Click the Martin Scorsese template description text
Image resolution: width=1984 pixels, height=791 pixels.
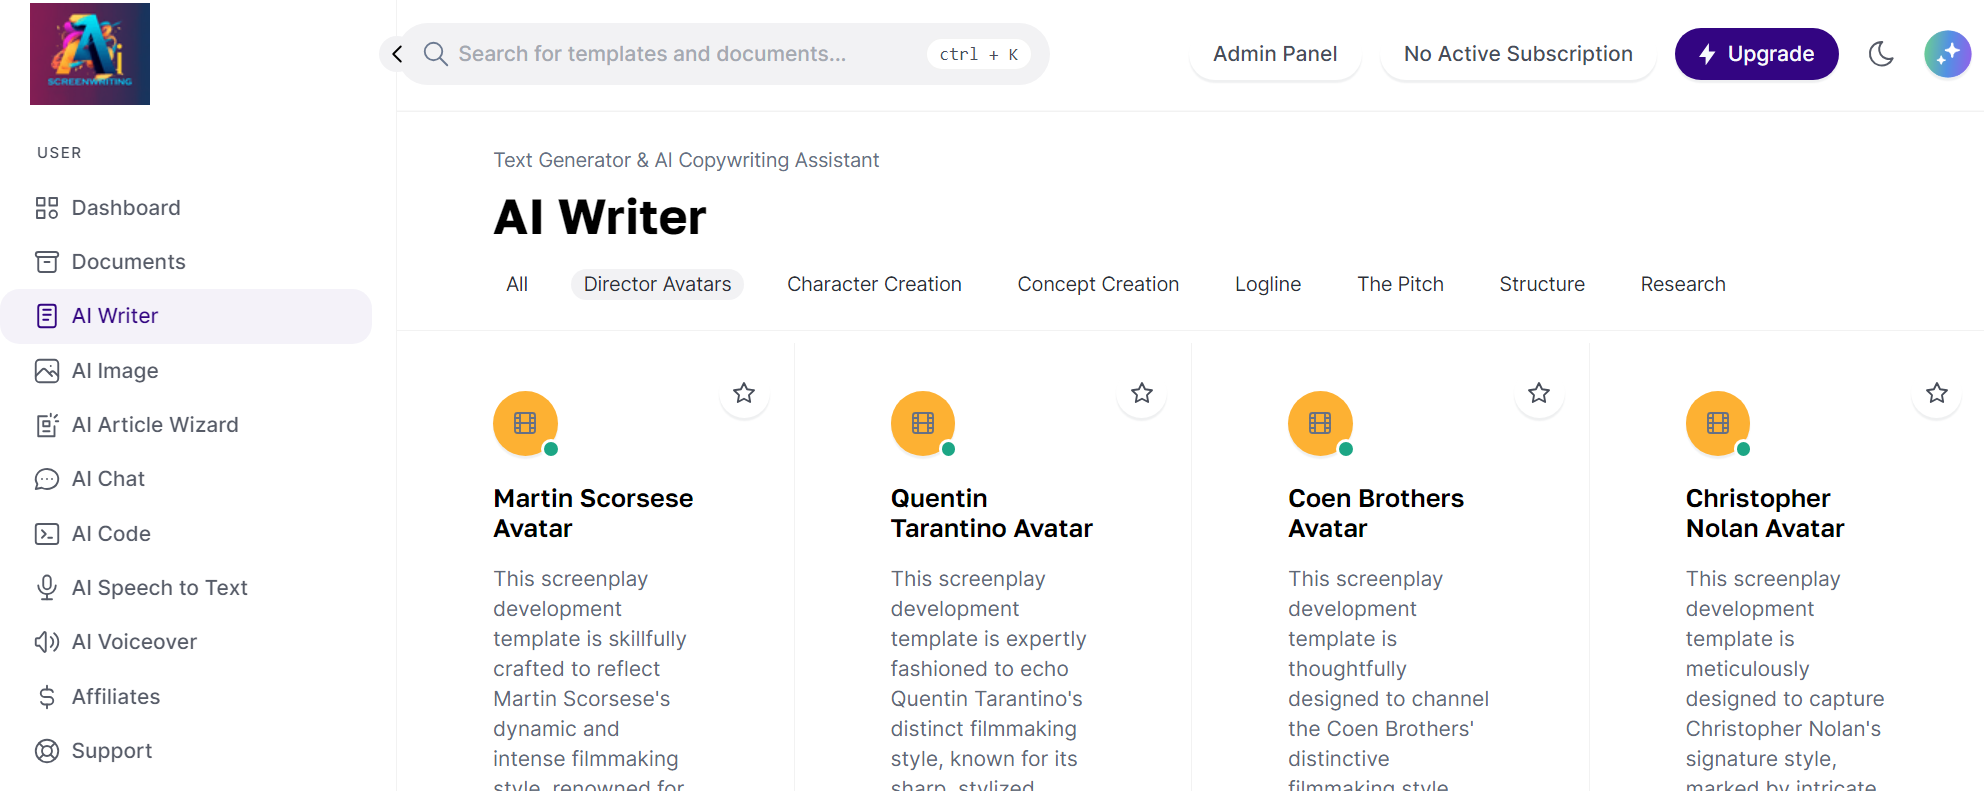coord(590,678)
